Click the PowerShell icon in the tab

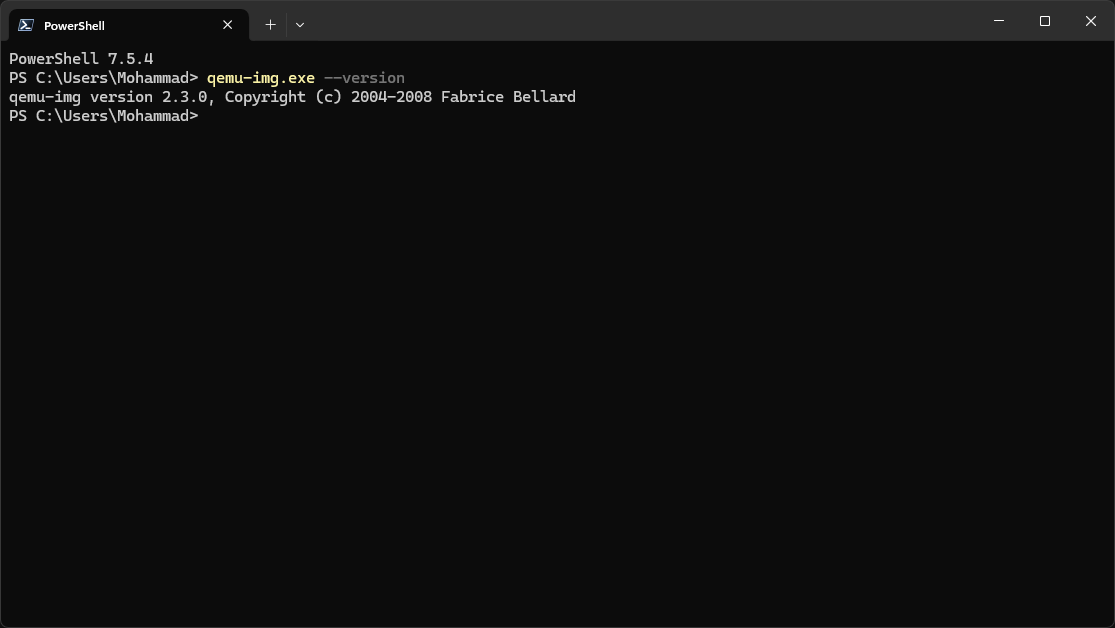pos(26,25)
